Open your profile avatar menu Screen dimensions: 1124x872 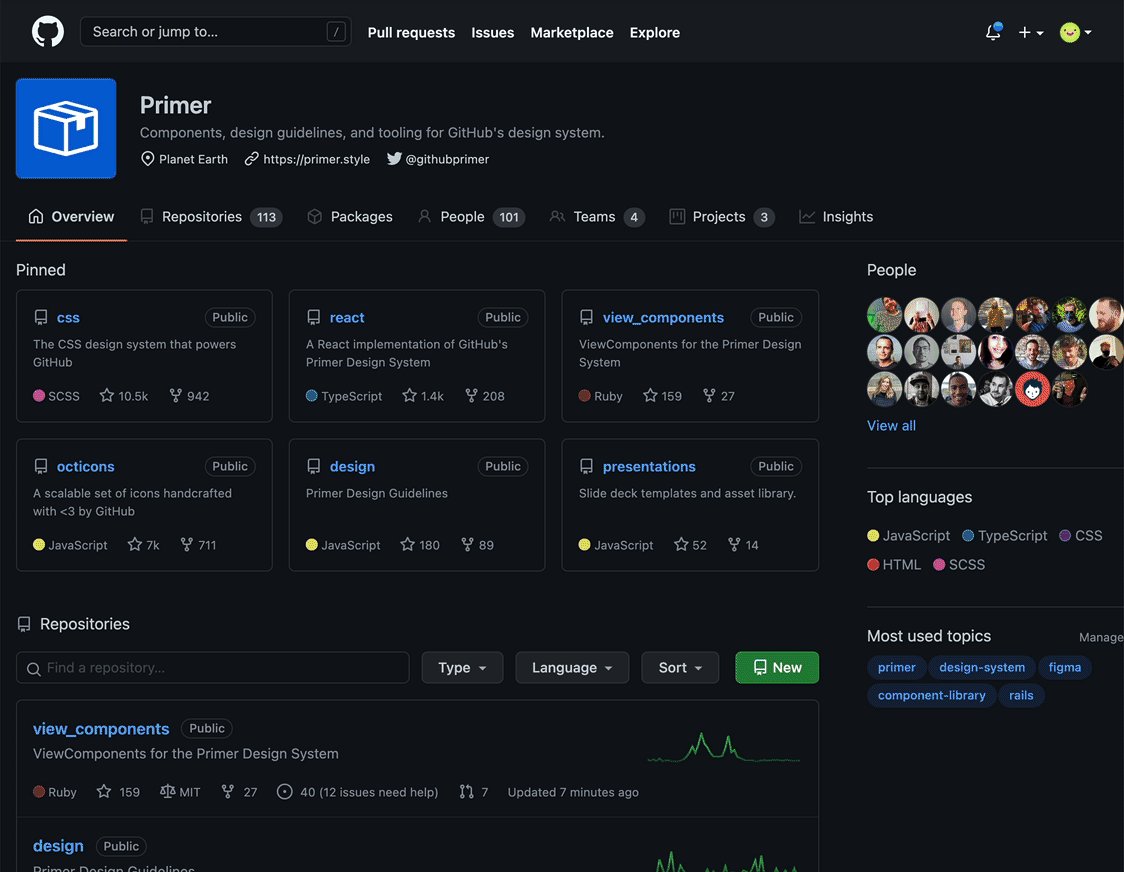click(x=1073, y=32)
